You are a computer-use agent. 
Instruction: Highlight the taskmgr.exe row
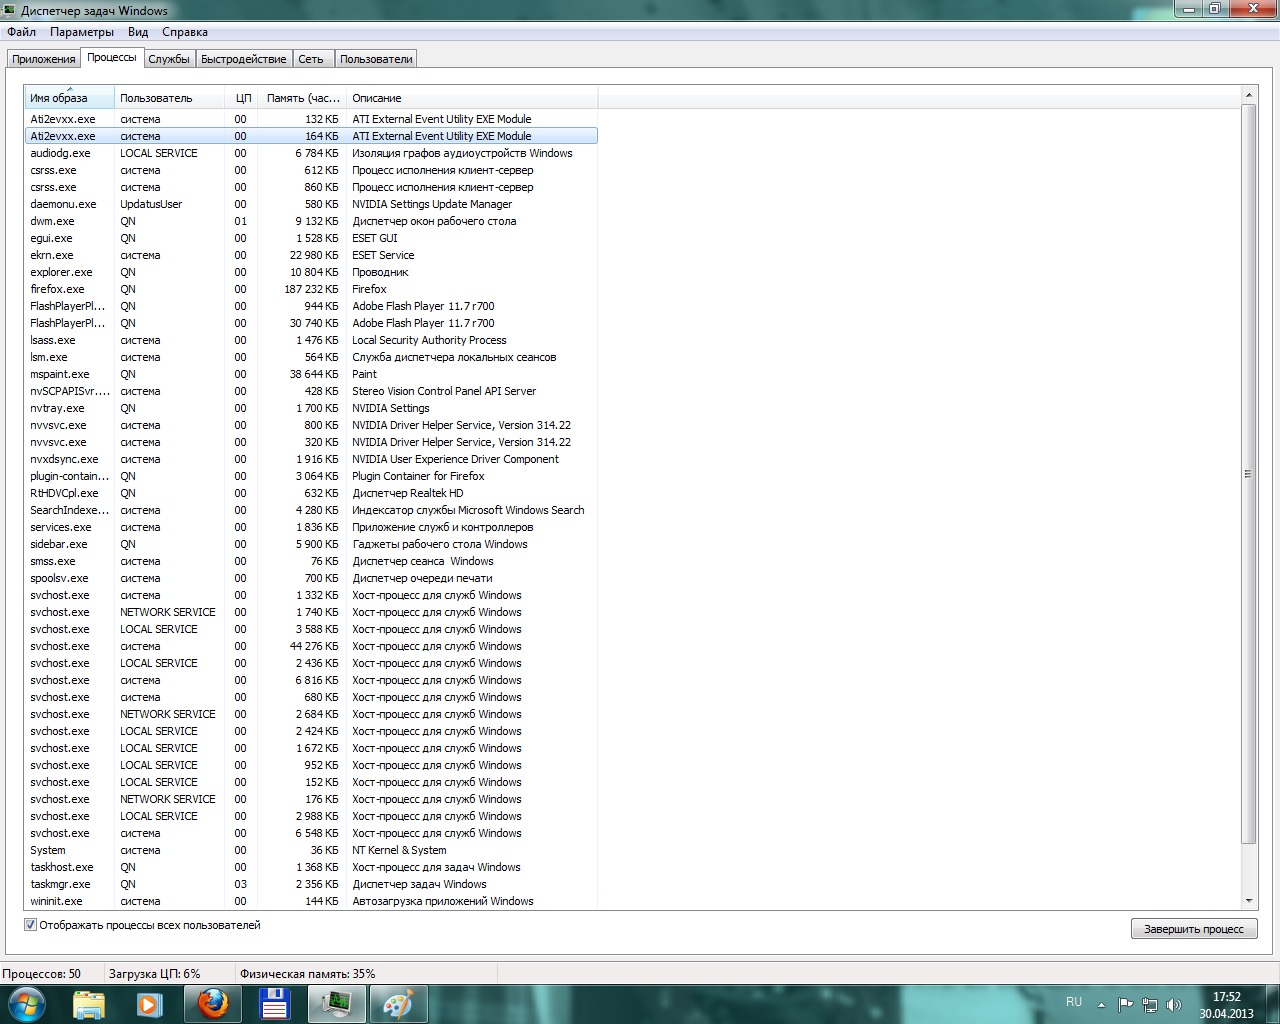pos(311,884)
